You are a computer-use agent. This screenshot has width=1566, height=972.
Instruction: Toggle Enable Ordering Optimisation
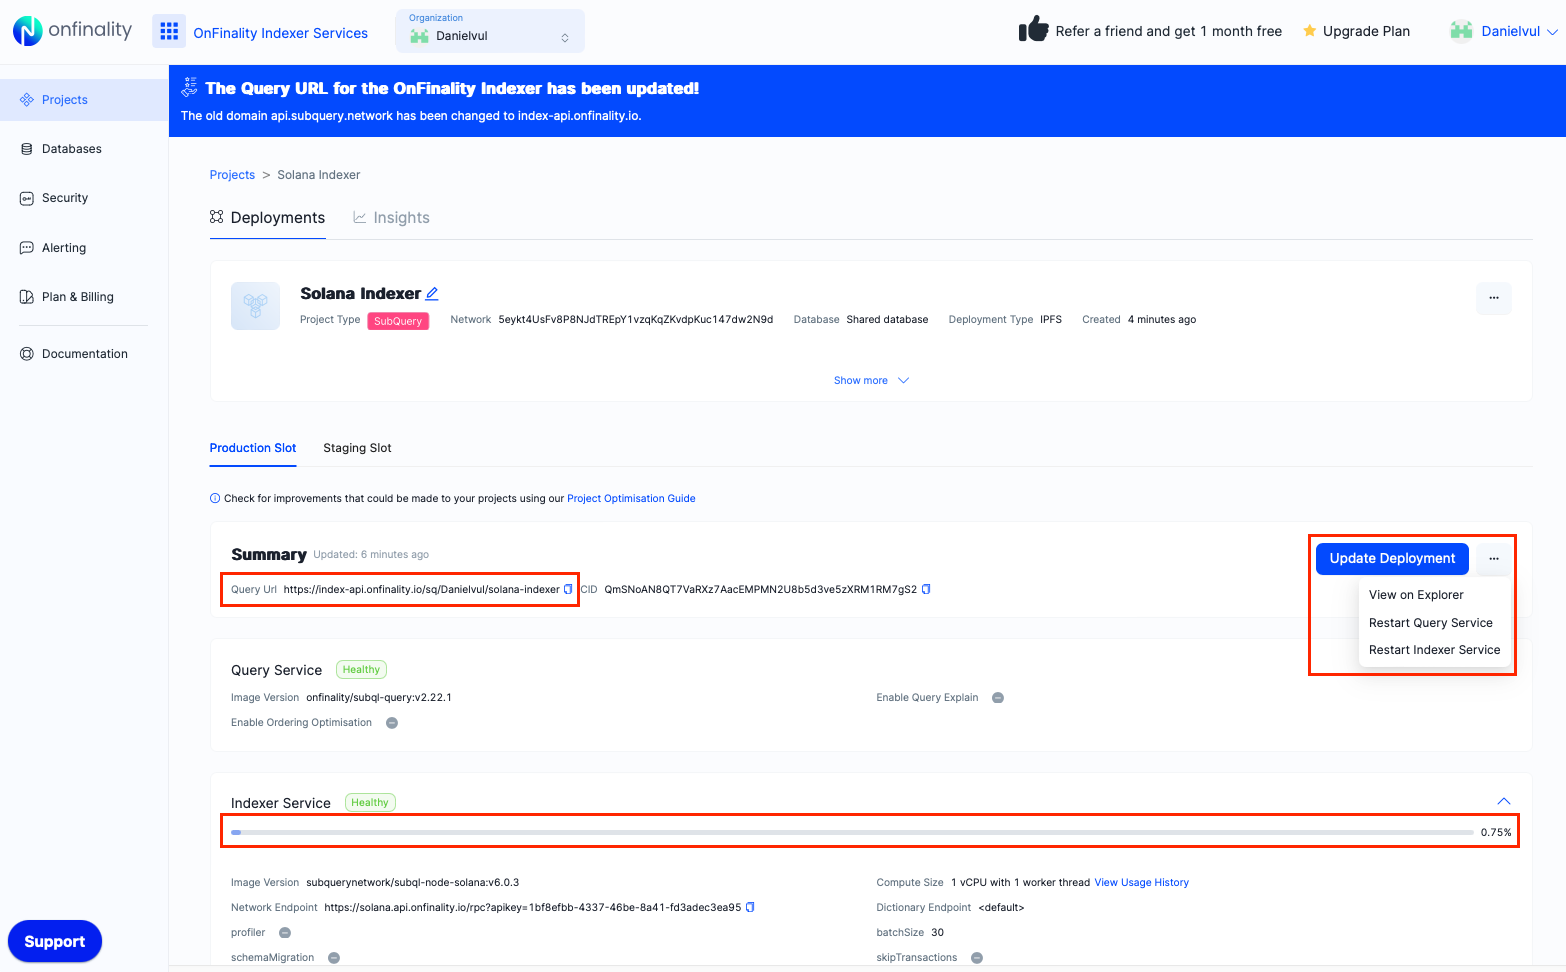391,722
